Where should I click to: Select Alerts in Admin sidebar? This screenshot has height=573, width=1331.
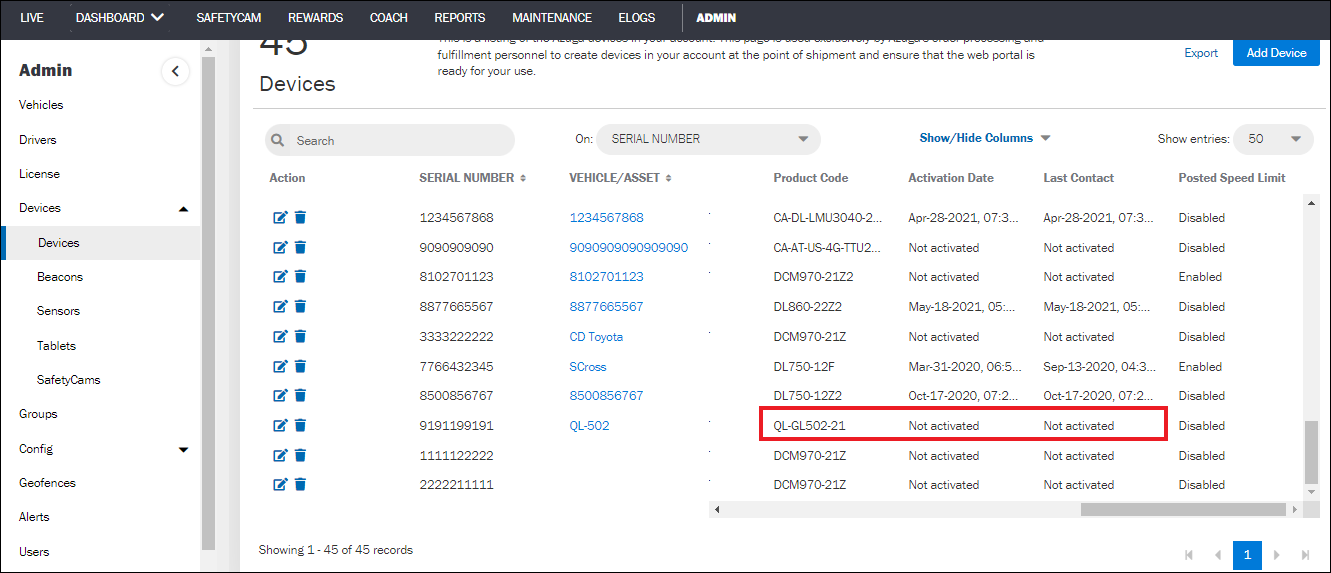pos(34,517)
